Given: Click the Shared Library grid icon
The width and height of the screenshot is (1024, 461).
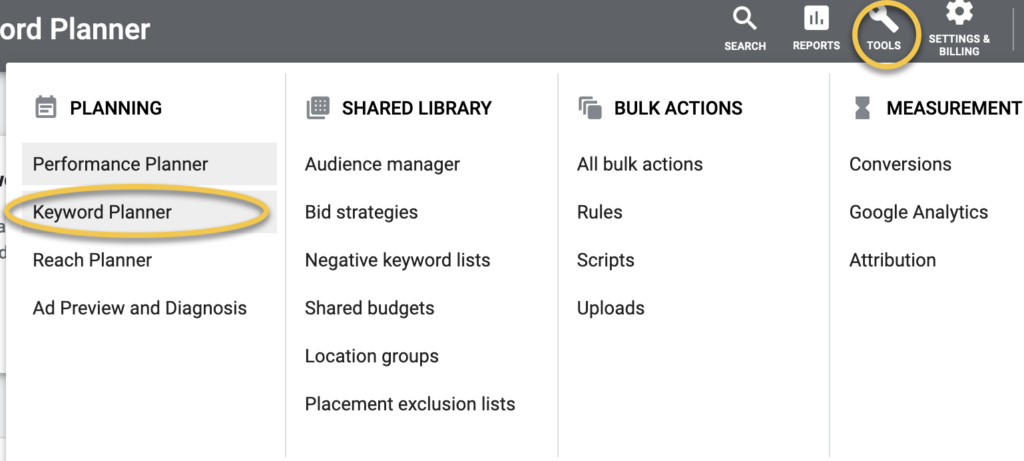Looking at the screenshot, I should click(x=318, y=108).
